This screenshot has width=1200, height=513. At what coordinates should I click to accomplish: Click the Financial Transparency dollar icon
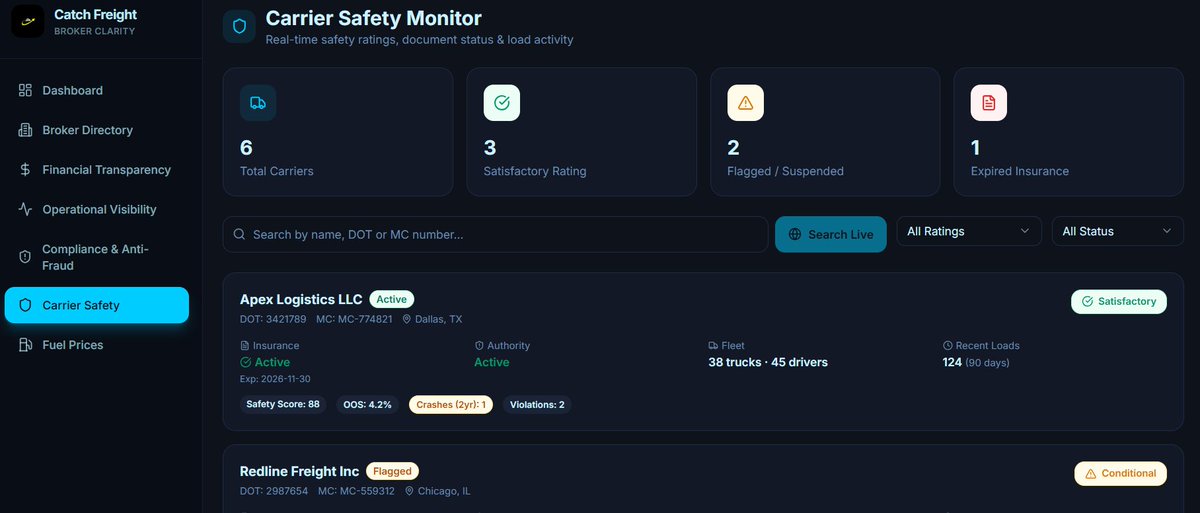pyautogui.click(x=25, y=170)
